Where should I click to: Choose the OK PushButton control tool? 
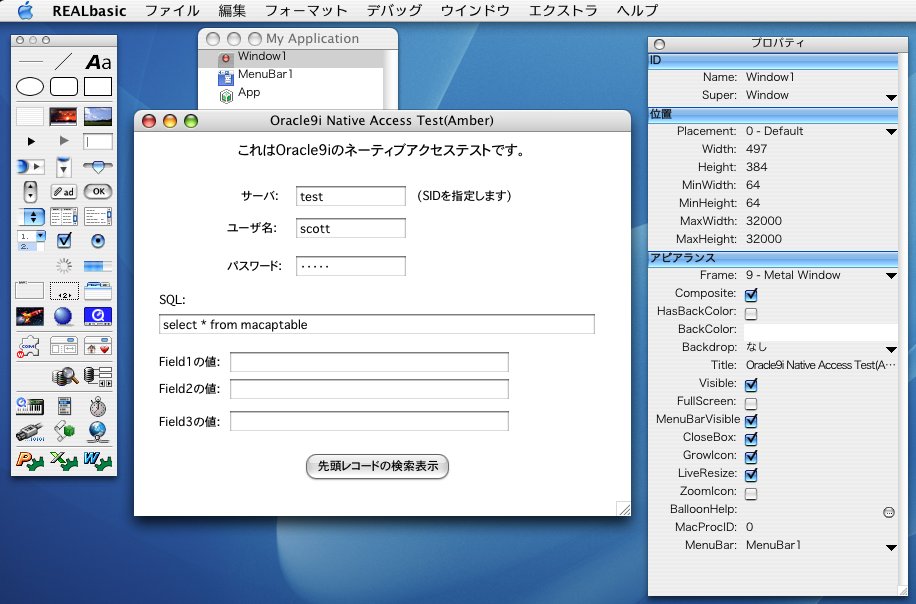98,191
